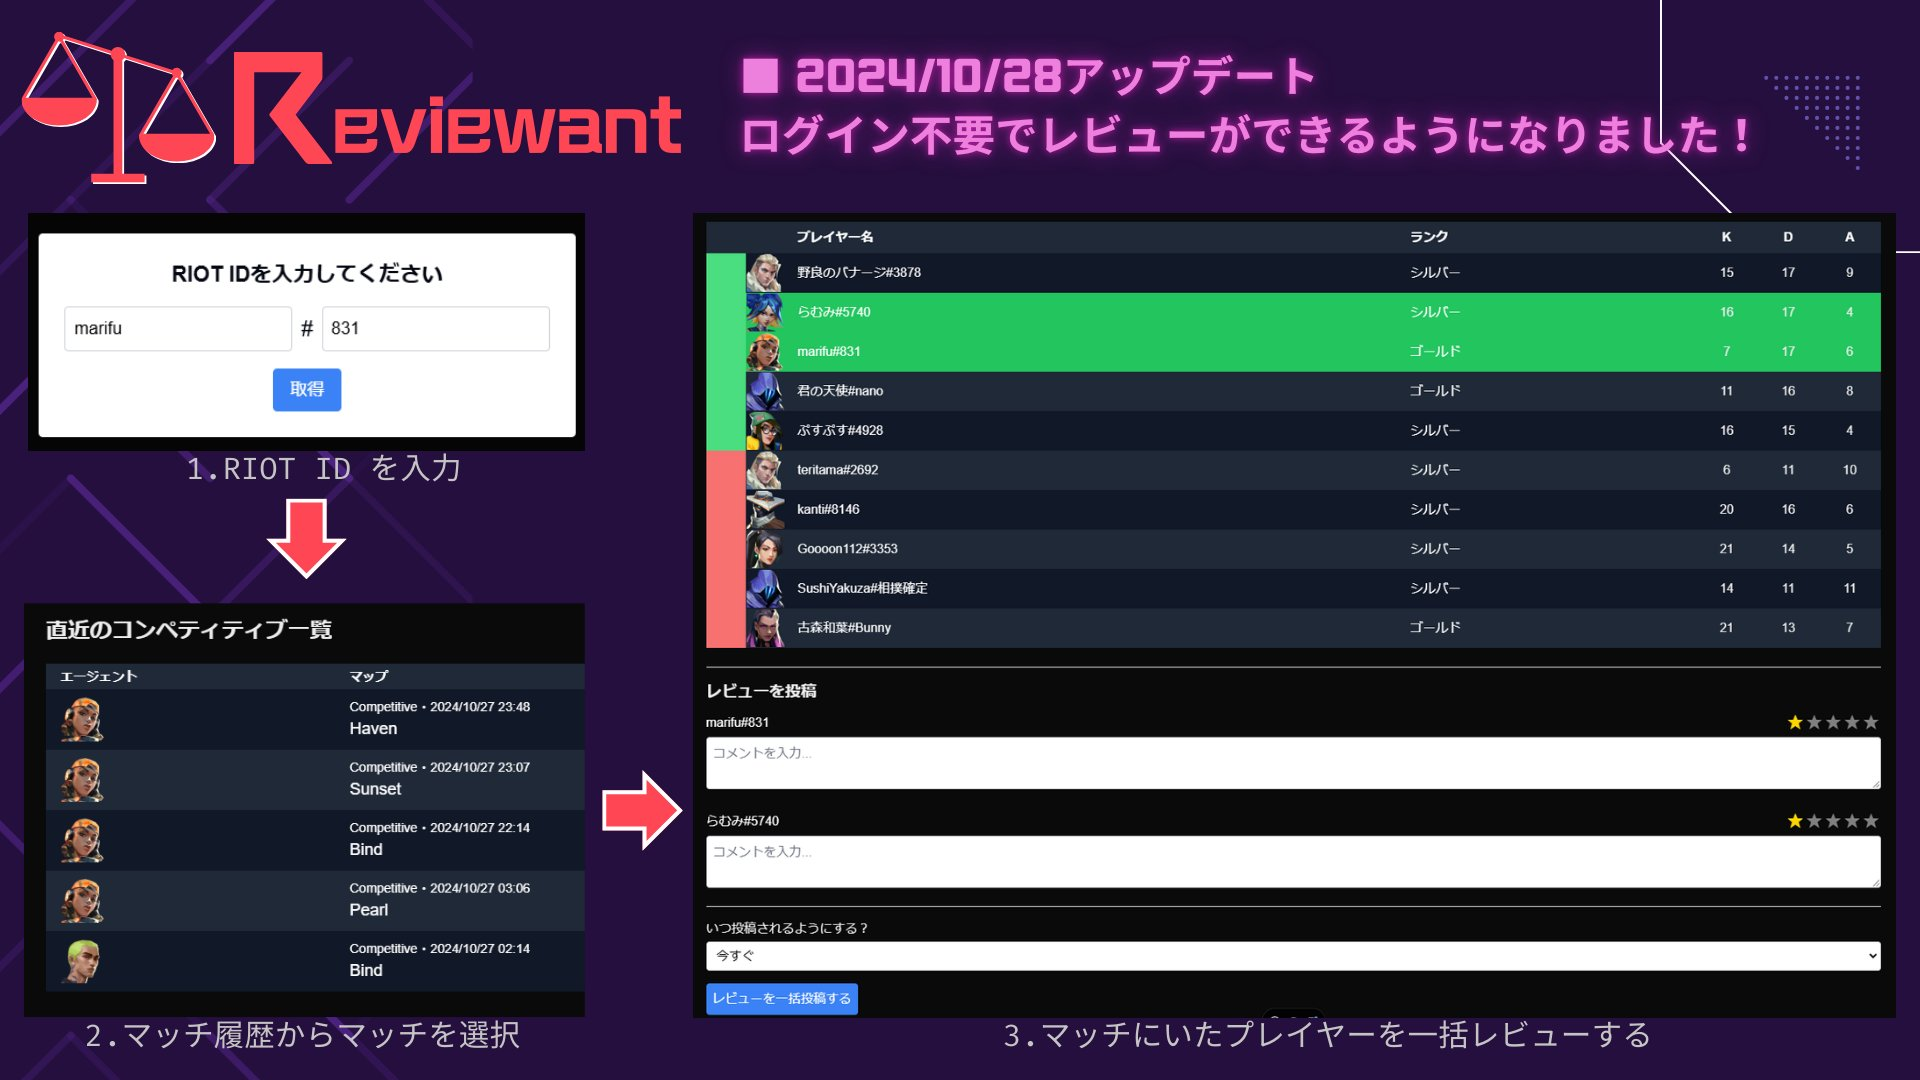Image resolution: width=1920 pixels, height=1080 pixels.
Task: Open the 今すぐ posting time dropdown
Action: [1292, 956]
